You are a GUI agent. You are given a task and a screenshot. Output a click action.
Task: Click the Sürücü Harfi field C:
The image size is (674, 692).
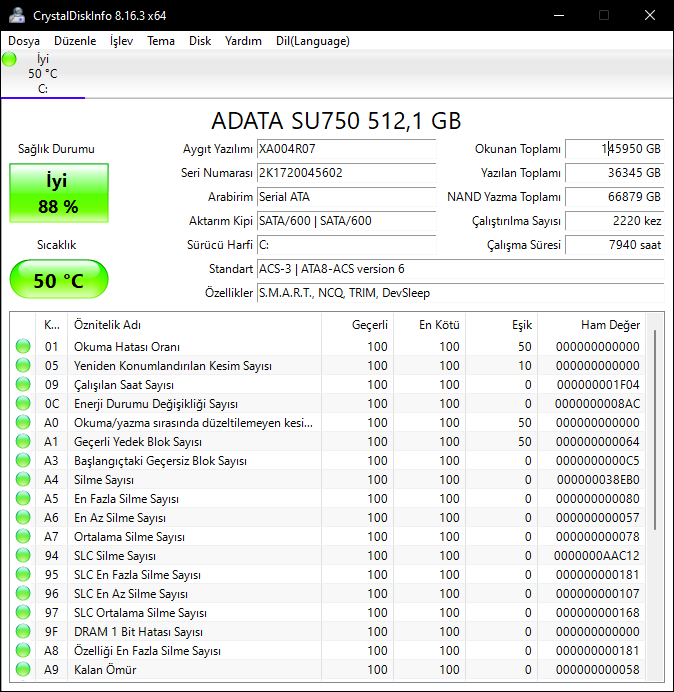coord(346,245)
